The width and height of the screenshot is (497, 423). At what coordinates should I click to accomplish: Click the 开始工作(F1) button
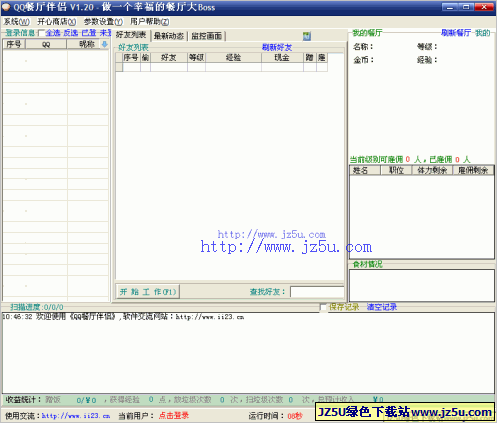tap(148, 292)
